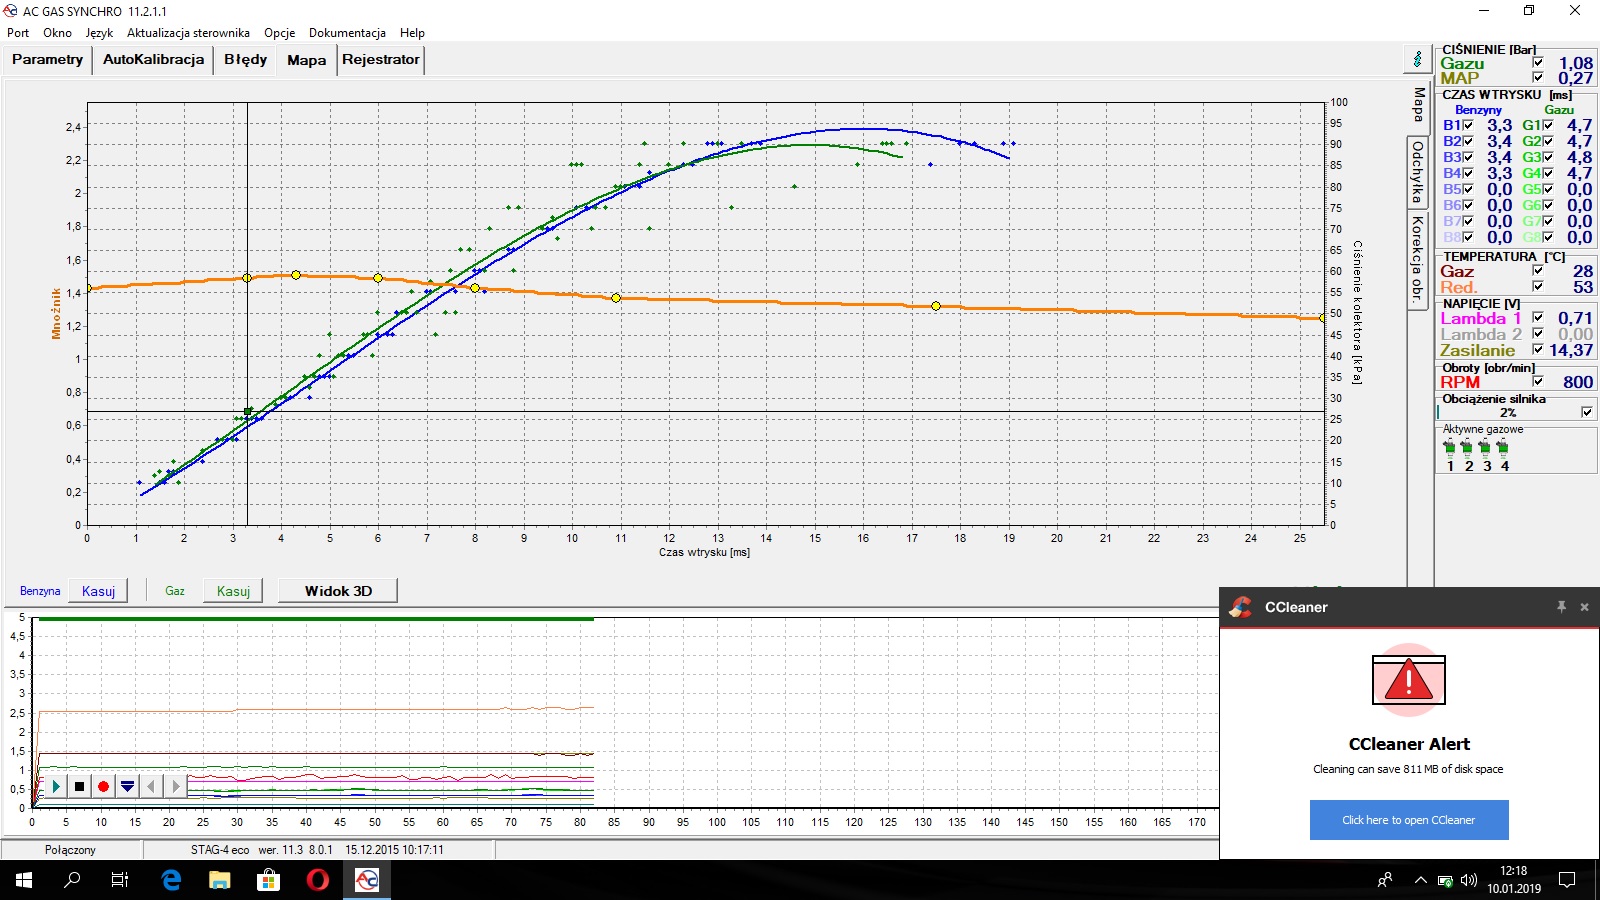This screenshot has height=900, width=1600.
Task: Click the grey right arrow recorder button
Action: click(175, 787)
